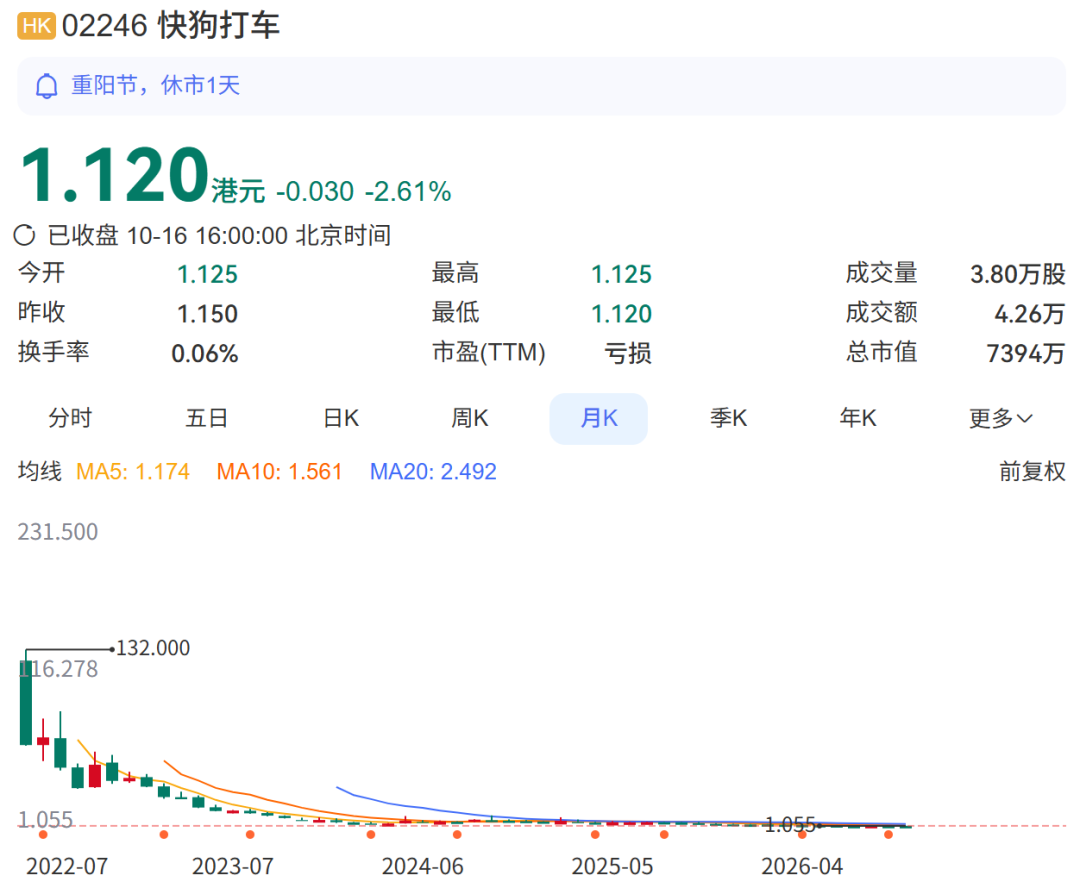Click the orange event dot above 2022-07
Image resolution: width=1080 pixels, height=888 pixels.
(x=43, y=835)
